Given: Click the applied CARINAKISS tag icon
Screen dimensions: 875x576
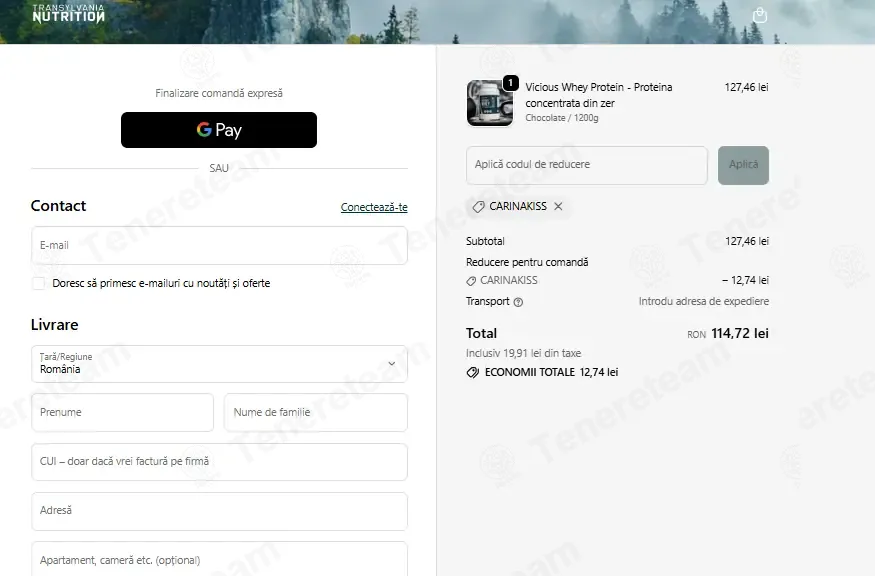Looking at the screenshot, I should (478, 207).
